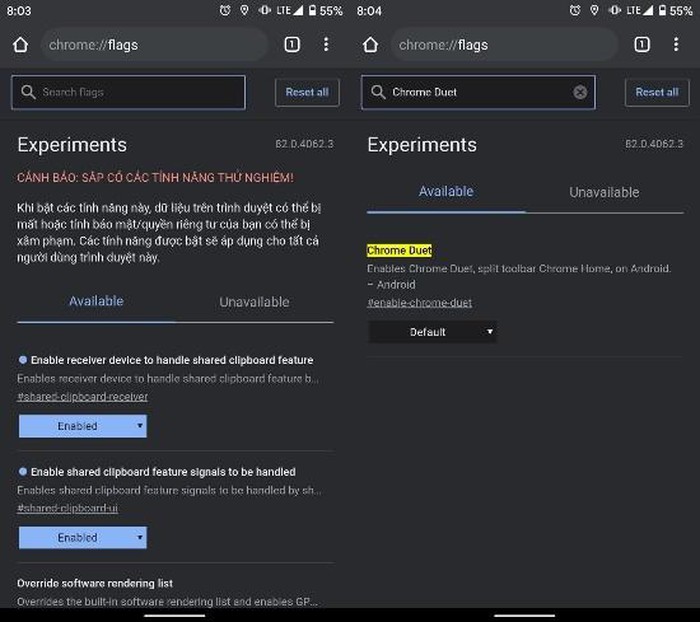
Task: Tap the home icon in left screenshot
Action: click(21, 45)
